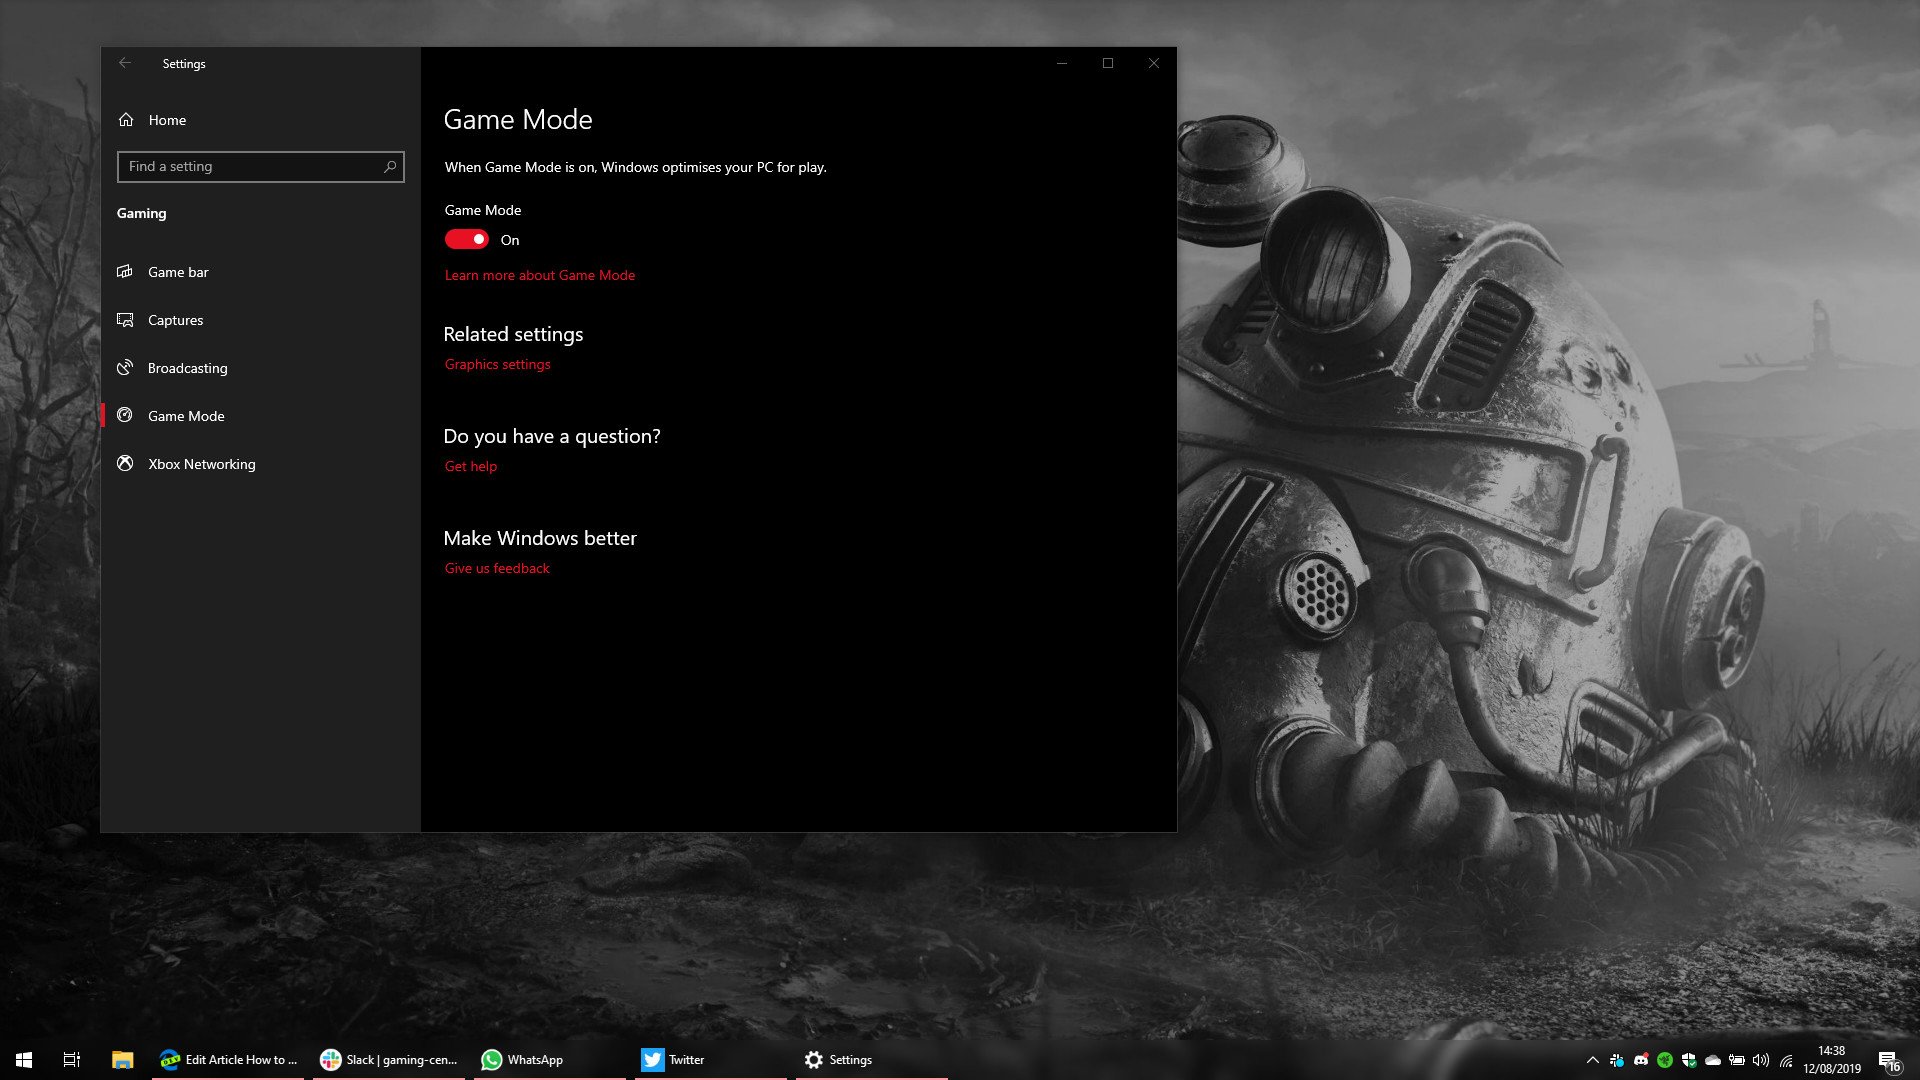The image size is (1920, 1080).
Task: Click the Captures icon in sidebar
Action: coord(125,319)
